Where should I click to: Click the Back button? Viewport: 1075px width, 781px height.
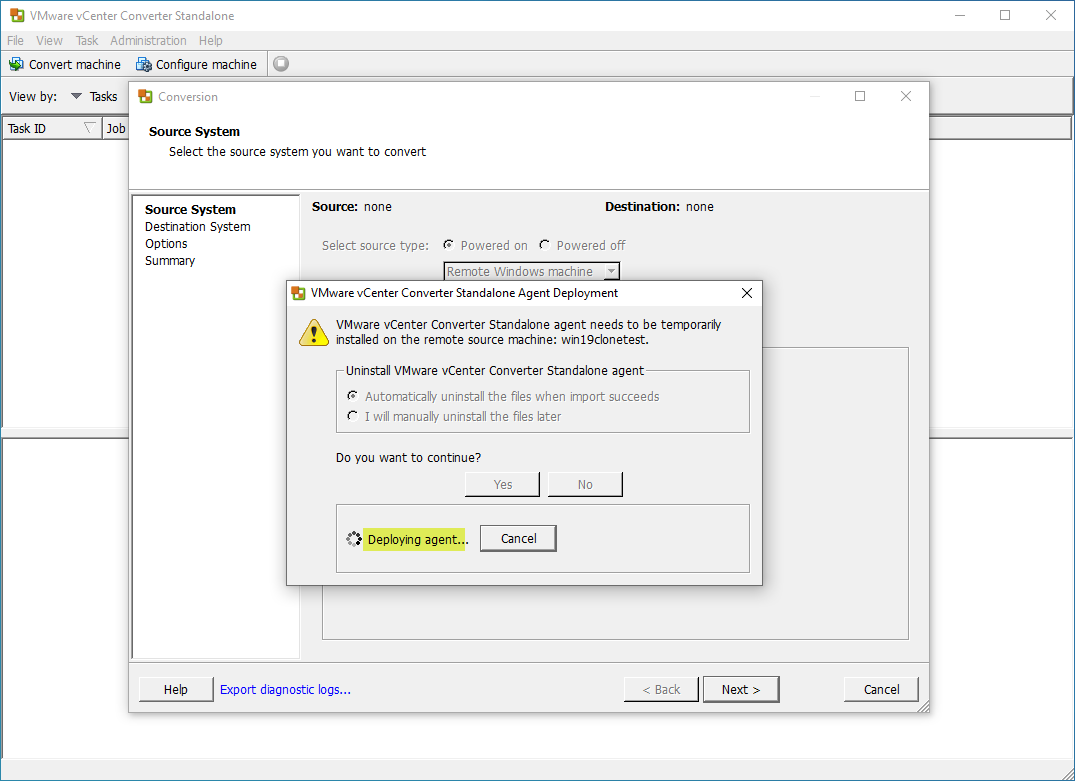coord(661,689)
